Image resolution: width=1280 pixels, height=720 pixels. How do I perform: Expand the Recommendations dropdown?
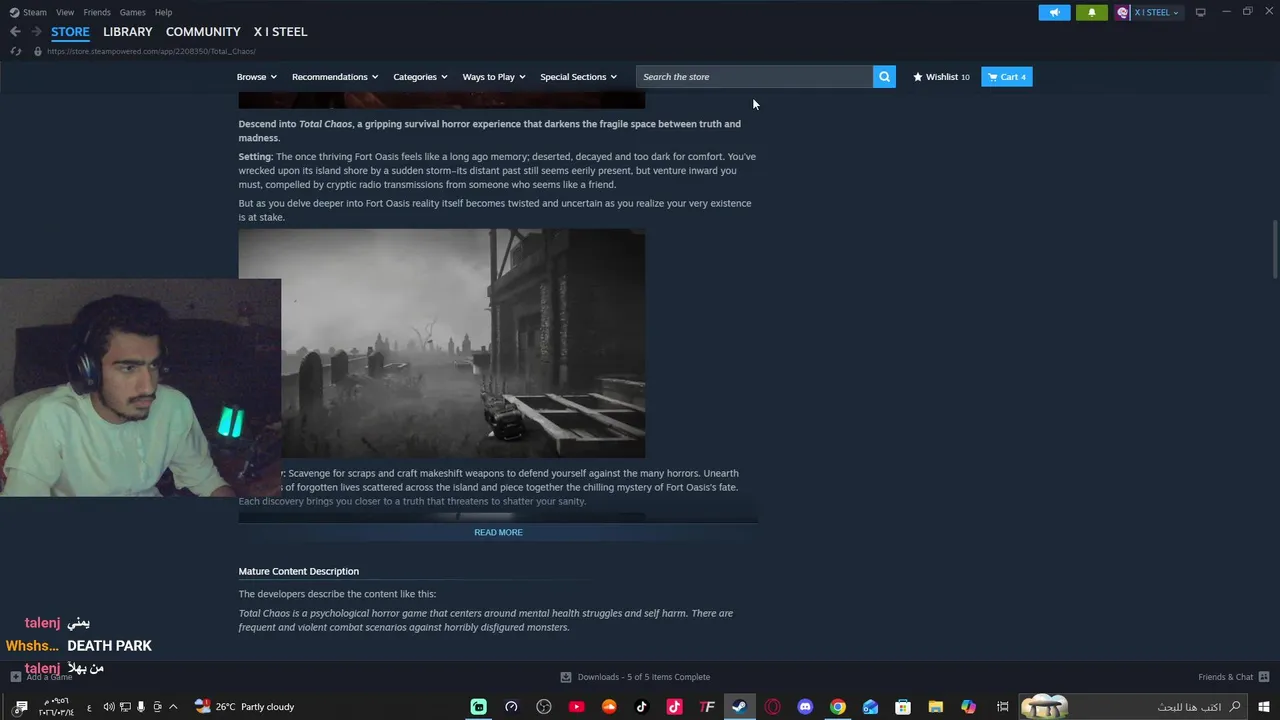(335, 77)
